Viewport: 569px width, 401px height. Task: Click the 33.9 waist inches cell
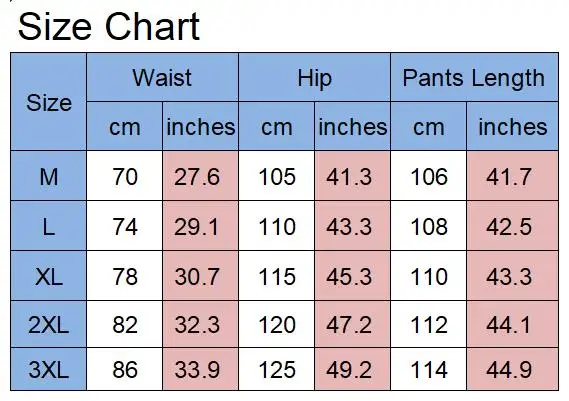200,369
